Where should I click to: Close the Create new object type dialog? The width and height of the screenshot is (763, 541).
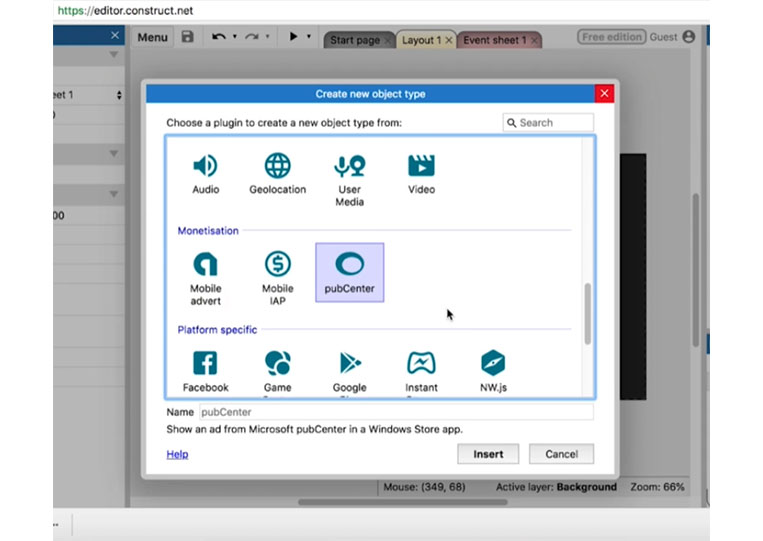pyautogui.click(x=604, y=93)
